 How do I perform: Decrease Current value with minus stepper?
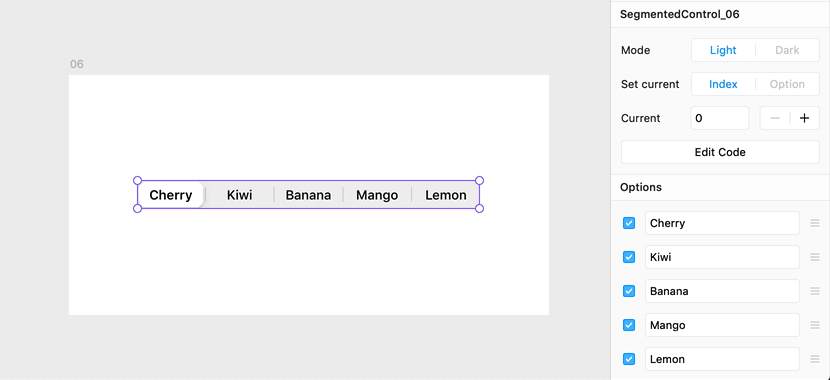[775, 118]
